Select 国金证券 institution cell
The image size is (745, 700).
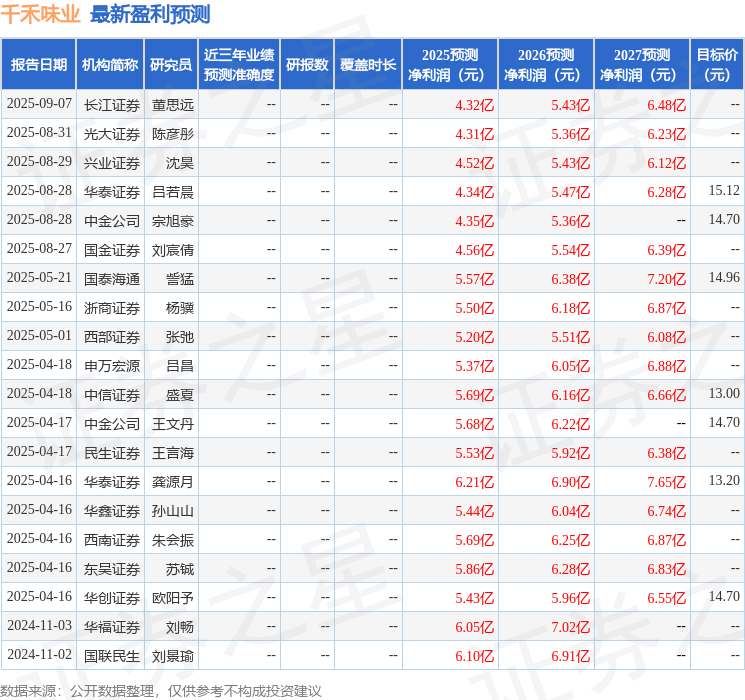(x=112, y=249)
